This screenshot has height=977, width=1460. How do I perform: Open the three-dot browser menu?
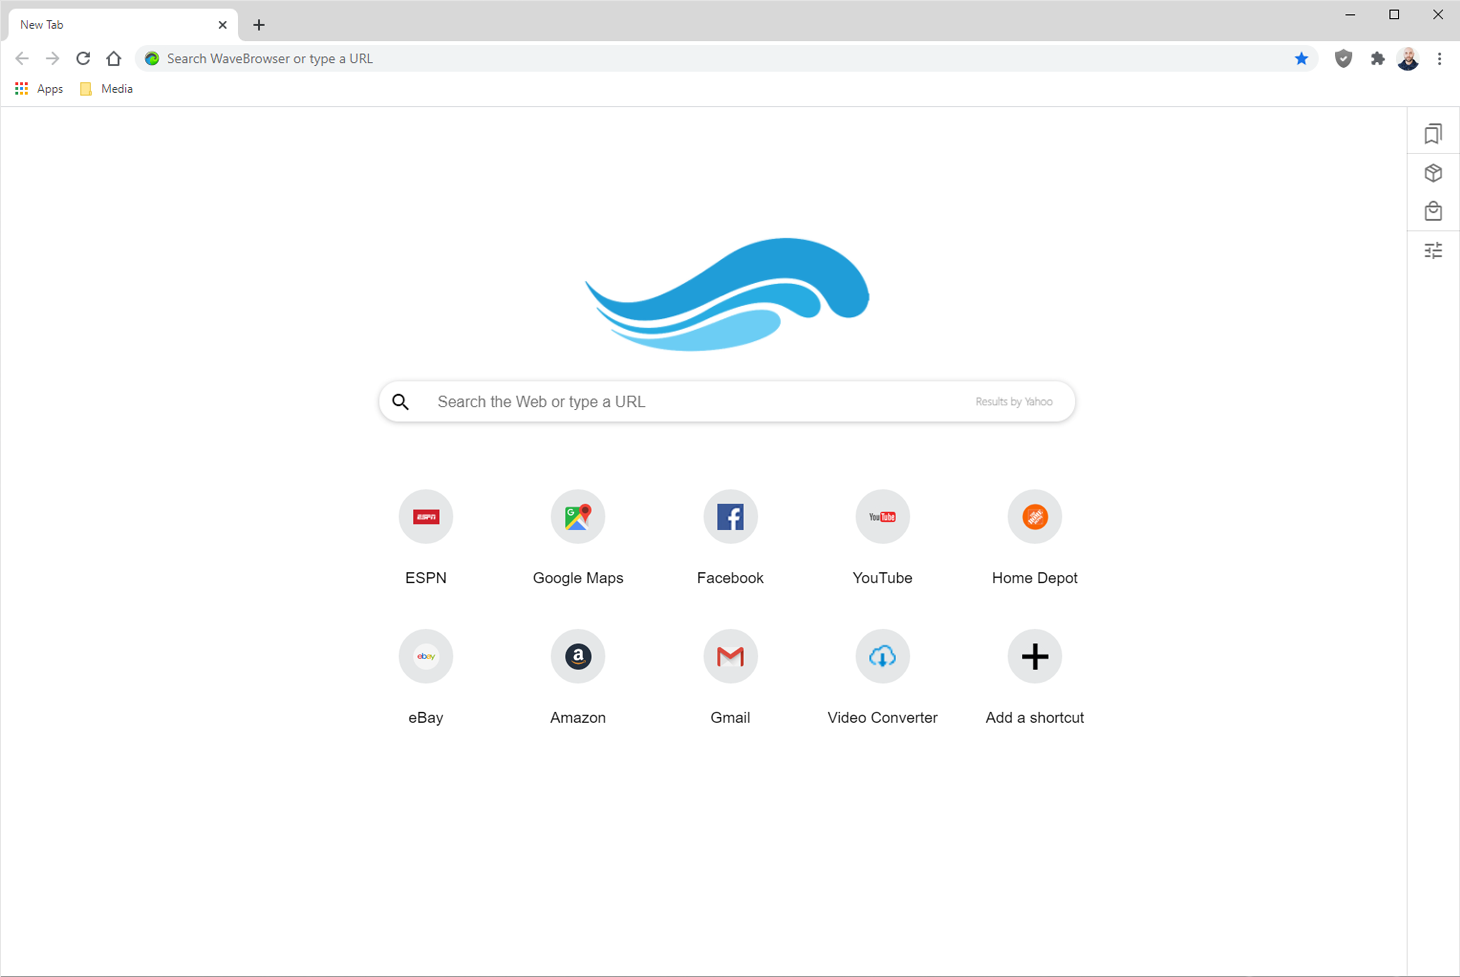[1439, 59]
